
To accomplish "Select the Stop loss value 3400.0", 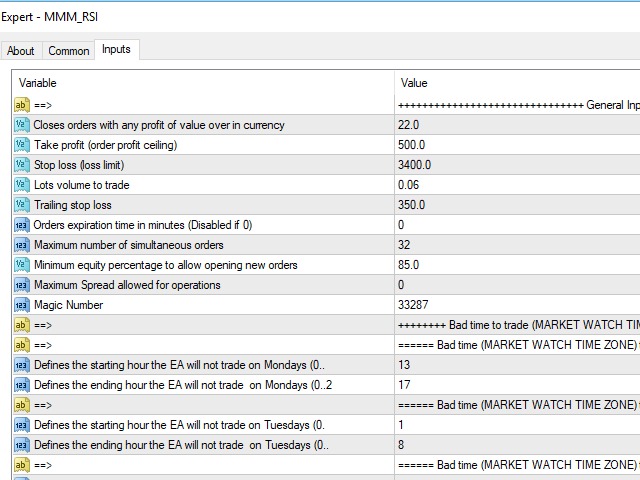I will pos(517,165).
